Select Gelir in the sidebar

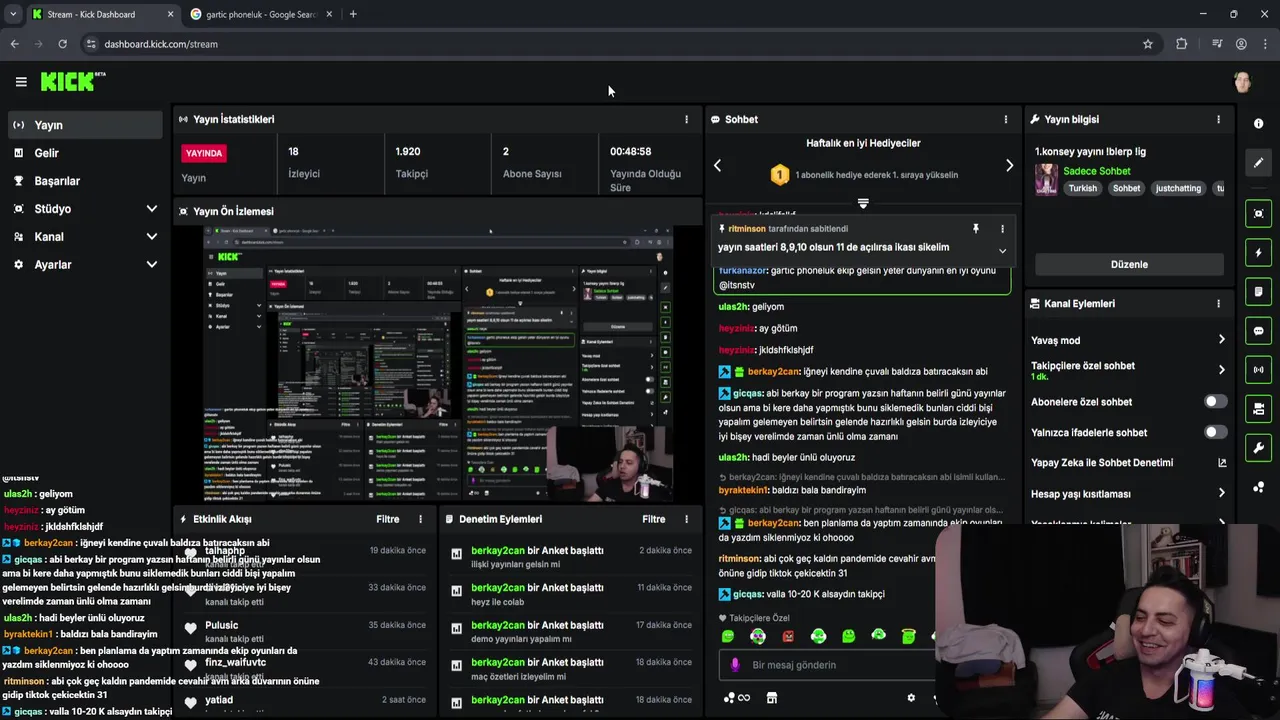click(84, 153)
